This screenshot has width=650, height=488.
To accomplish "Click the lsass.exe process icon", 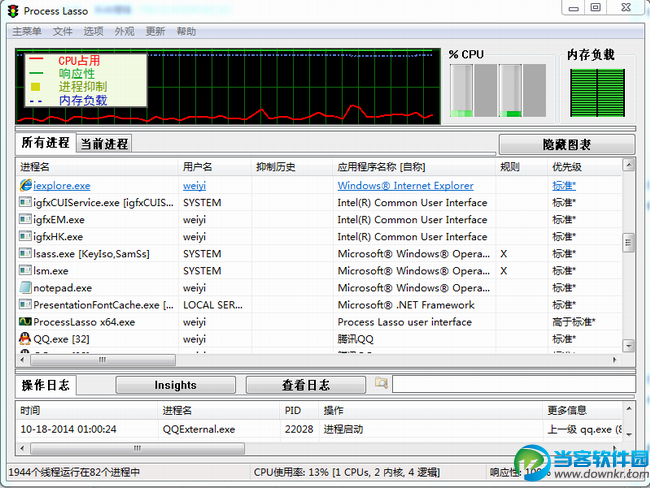I will pyautogui.click(x=25, y=253).
